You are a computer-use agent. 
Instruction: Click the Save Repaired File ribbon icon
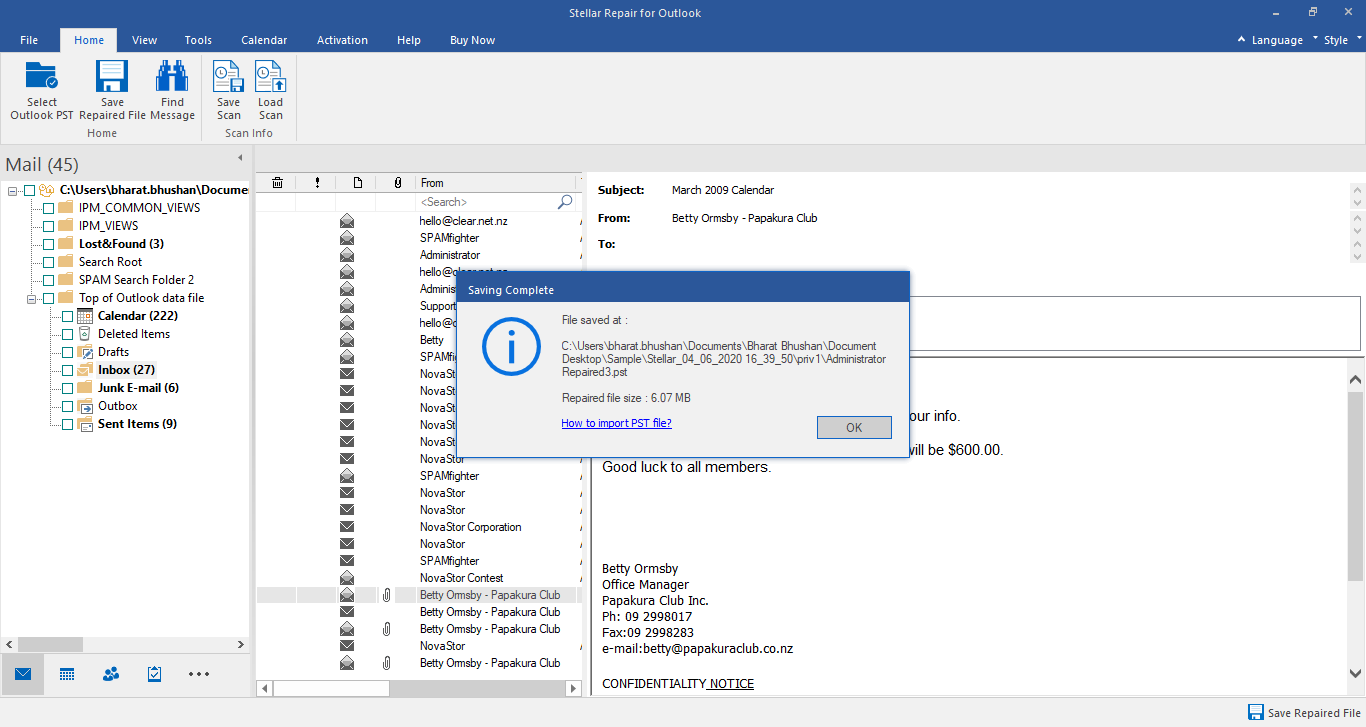point(112,78)
